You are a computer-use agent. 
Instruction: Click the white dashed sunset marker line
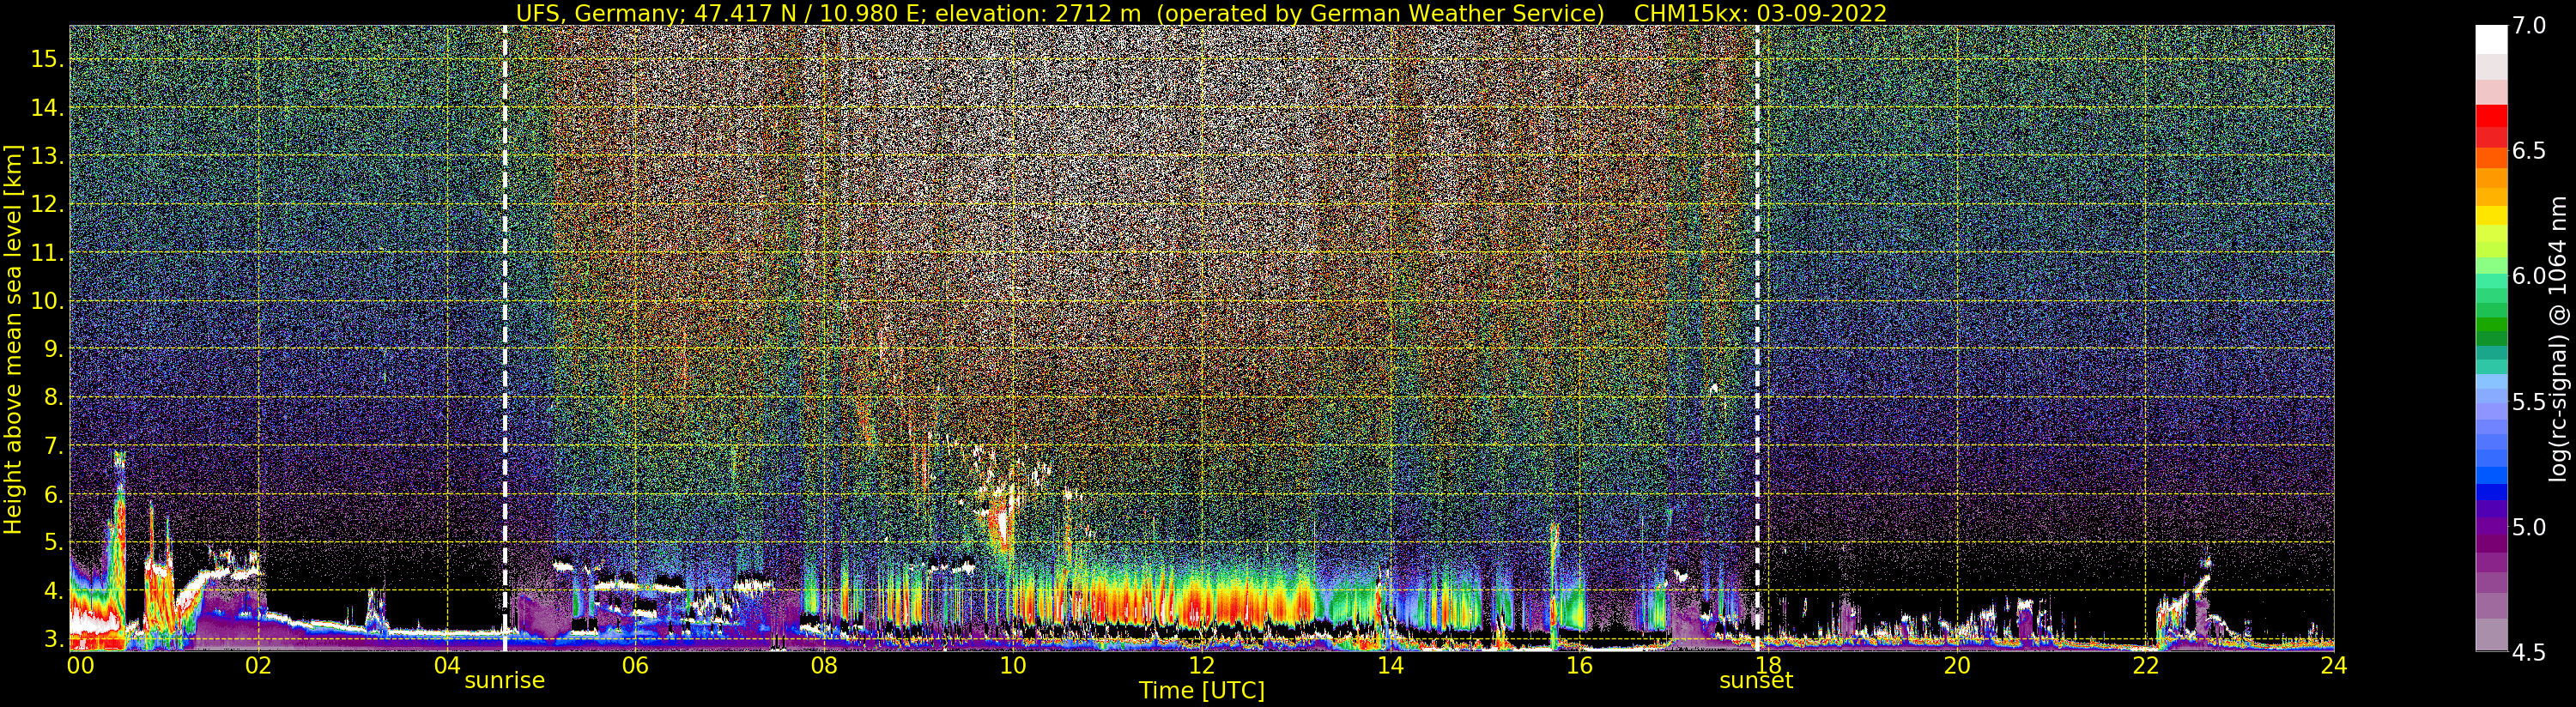point(1757,337)
